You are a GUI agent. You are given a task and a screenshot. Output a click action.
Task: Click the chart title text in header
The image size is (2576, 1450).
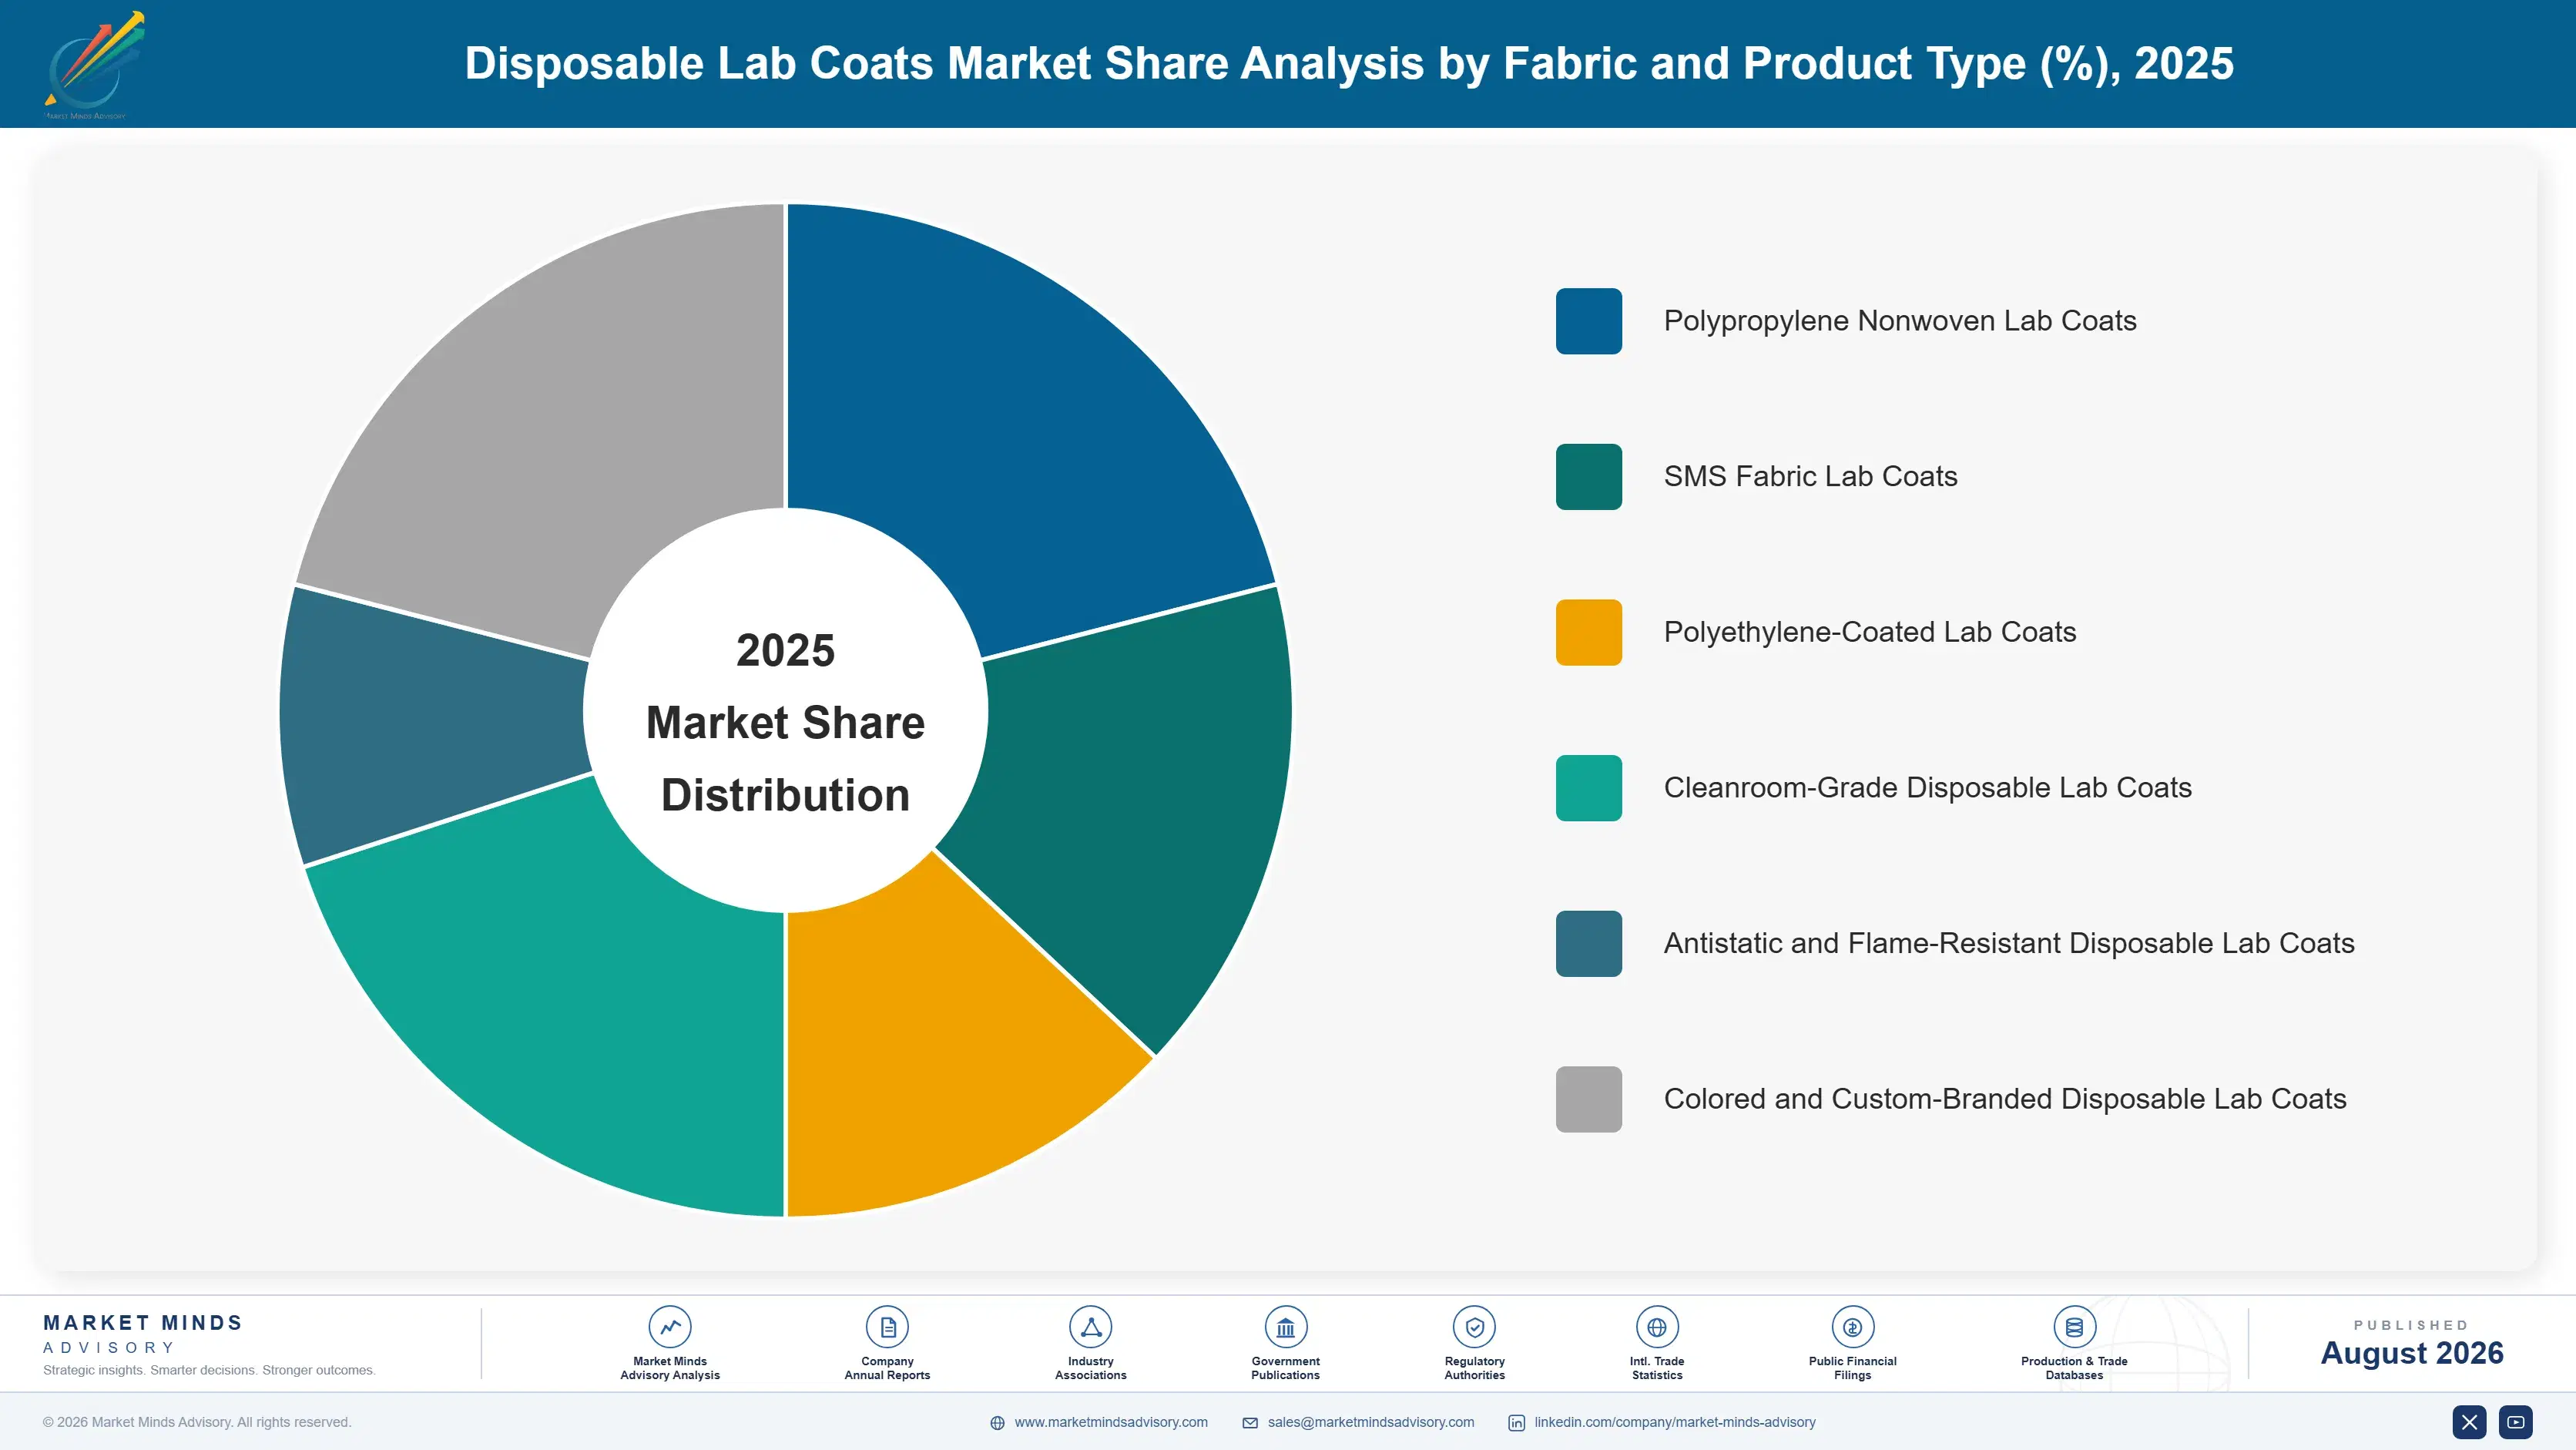point(1349,64)
